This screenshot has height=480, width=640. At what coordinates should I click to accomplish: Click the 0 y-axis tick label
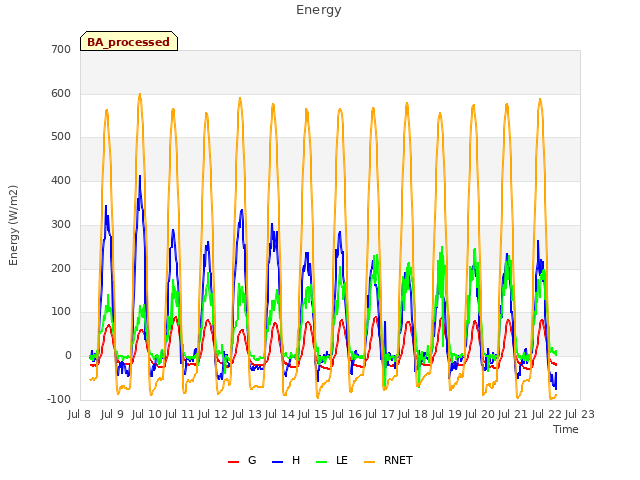(x=68, y=356)
